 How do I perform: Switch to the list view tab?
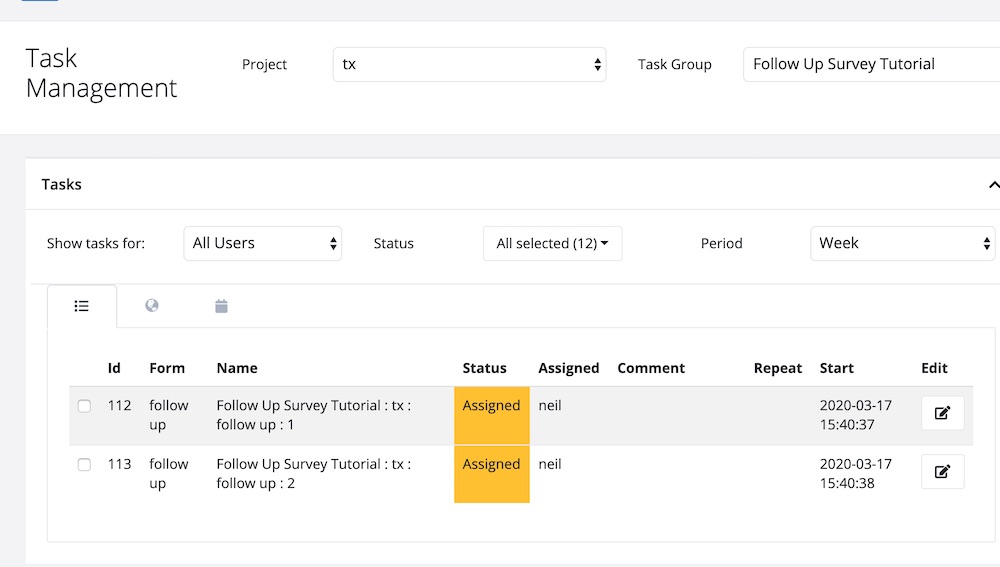[x=82, y=306]
